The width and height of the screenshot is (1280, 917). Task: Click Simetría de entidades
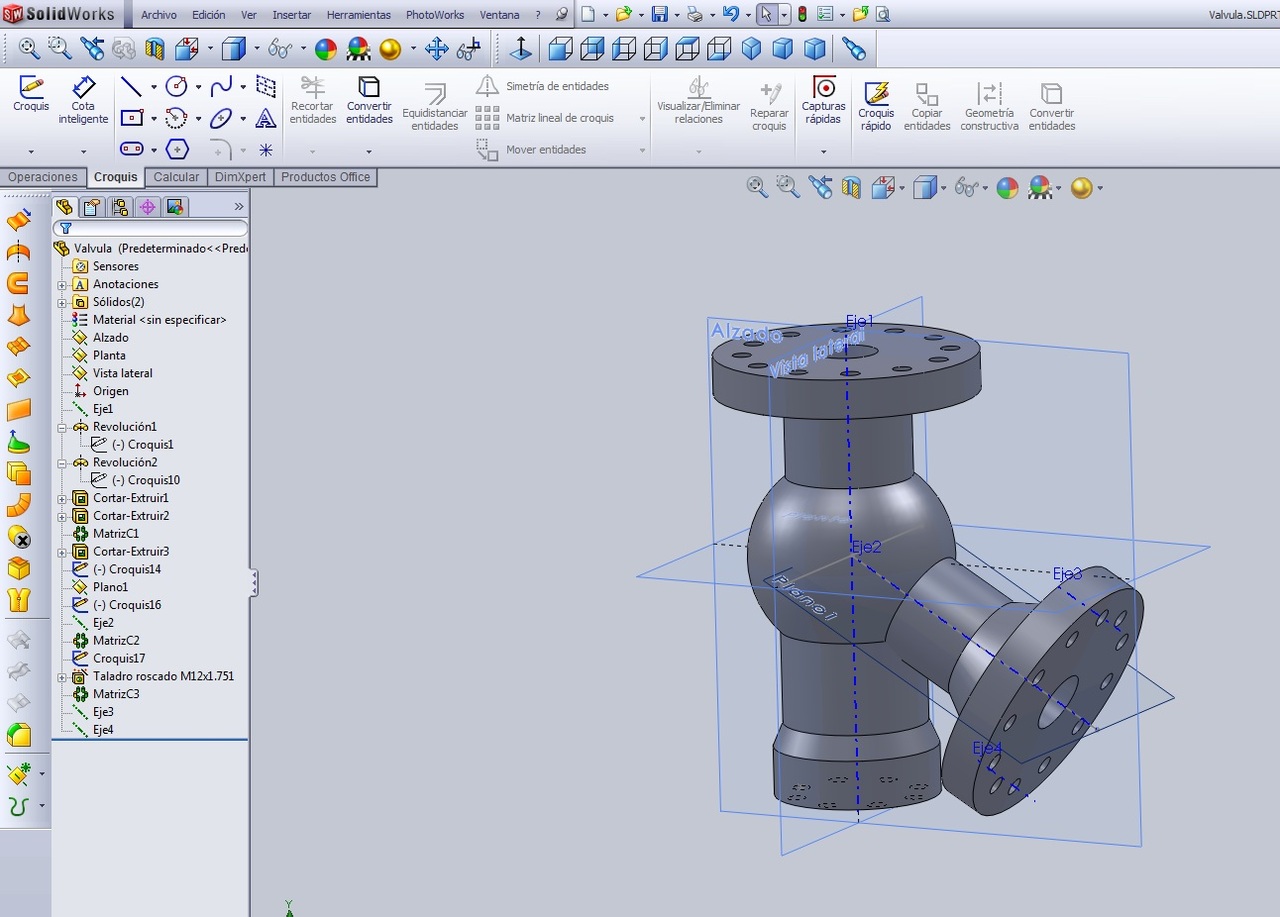(x=543, y=86)
